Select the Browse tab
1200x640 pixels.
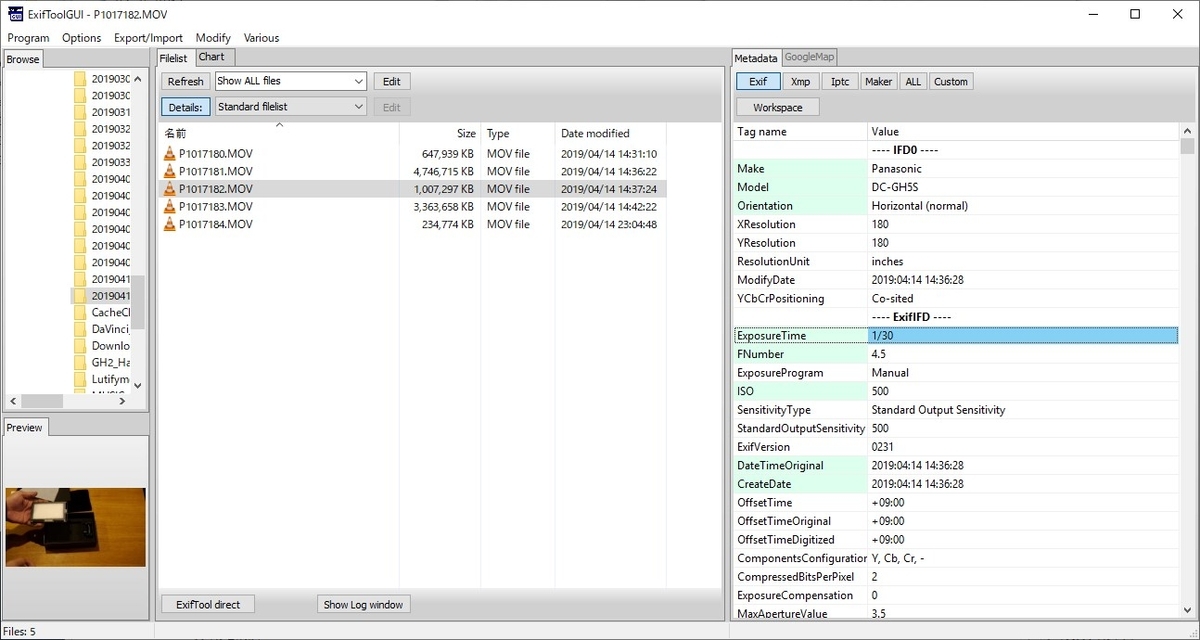[23, 59]
